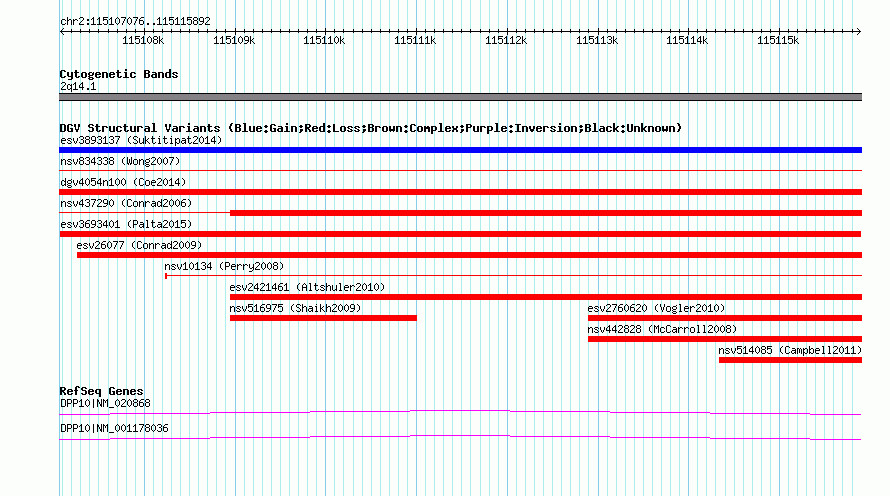The width and height of the screenshot is (890, 496).
Task: Open the esv3693401 (Palta2015) label
Action: tap(126, 224)
